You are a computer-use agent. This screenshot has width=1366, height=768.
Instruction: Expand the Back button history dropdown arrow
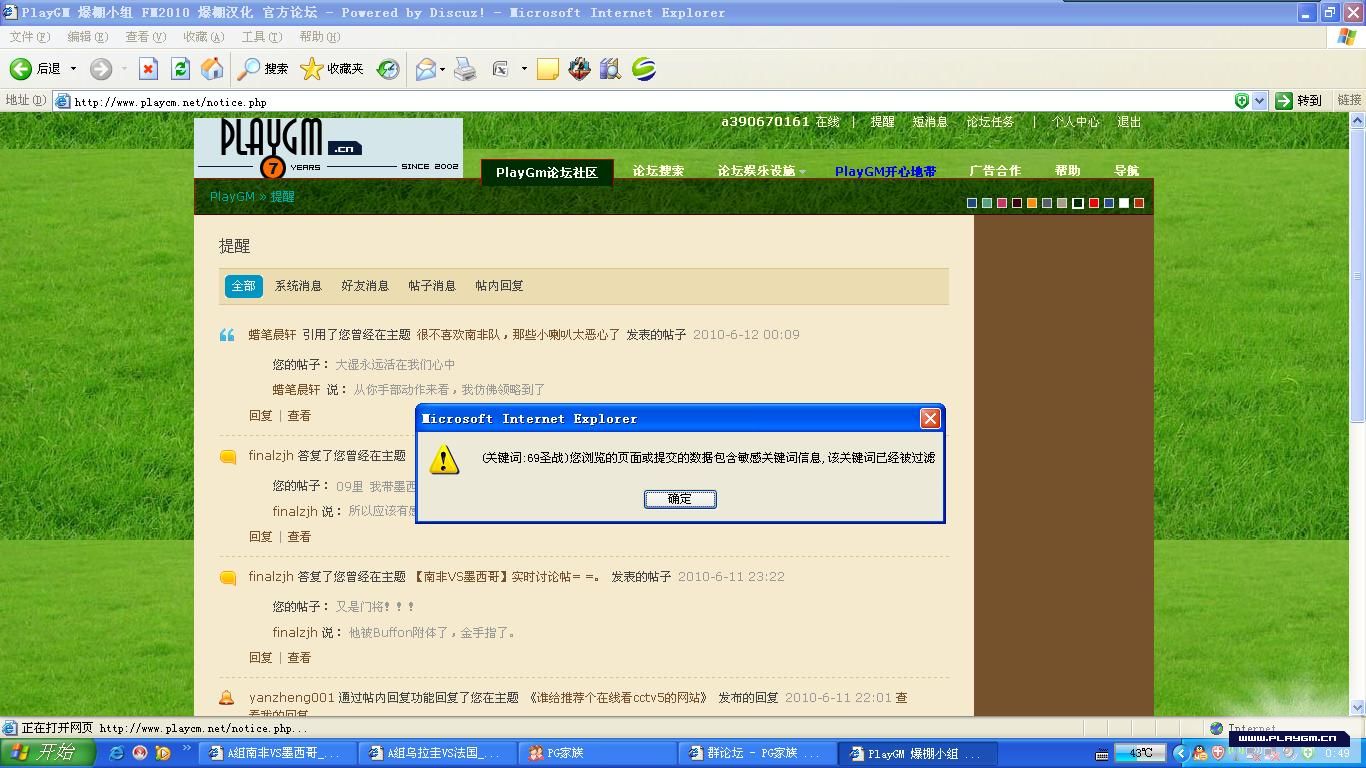73,69
